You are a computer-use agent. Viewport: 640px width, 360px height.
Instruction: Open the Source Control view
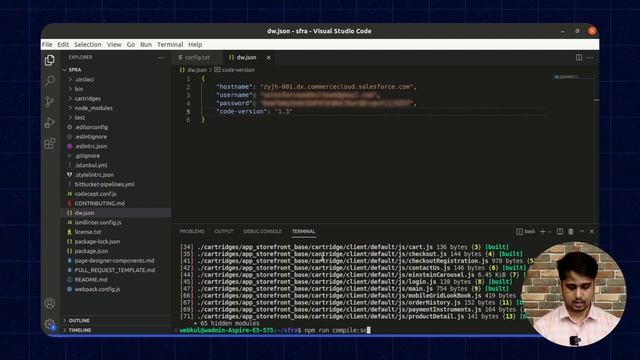(x=50, y=101)
